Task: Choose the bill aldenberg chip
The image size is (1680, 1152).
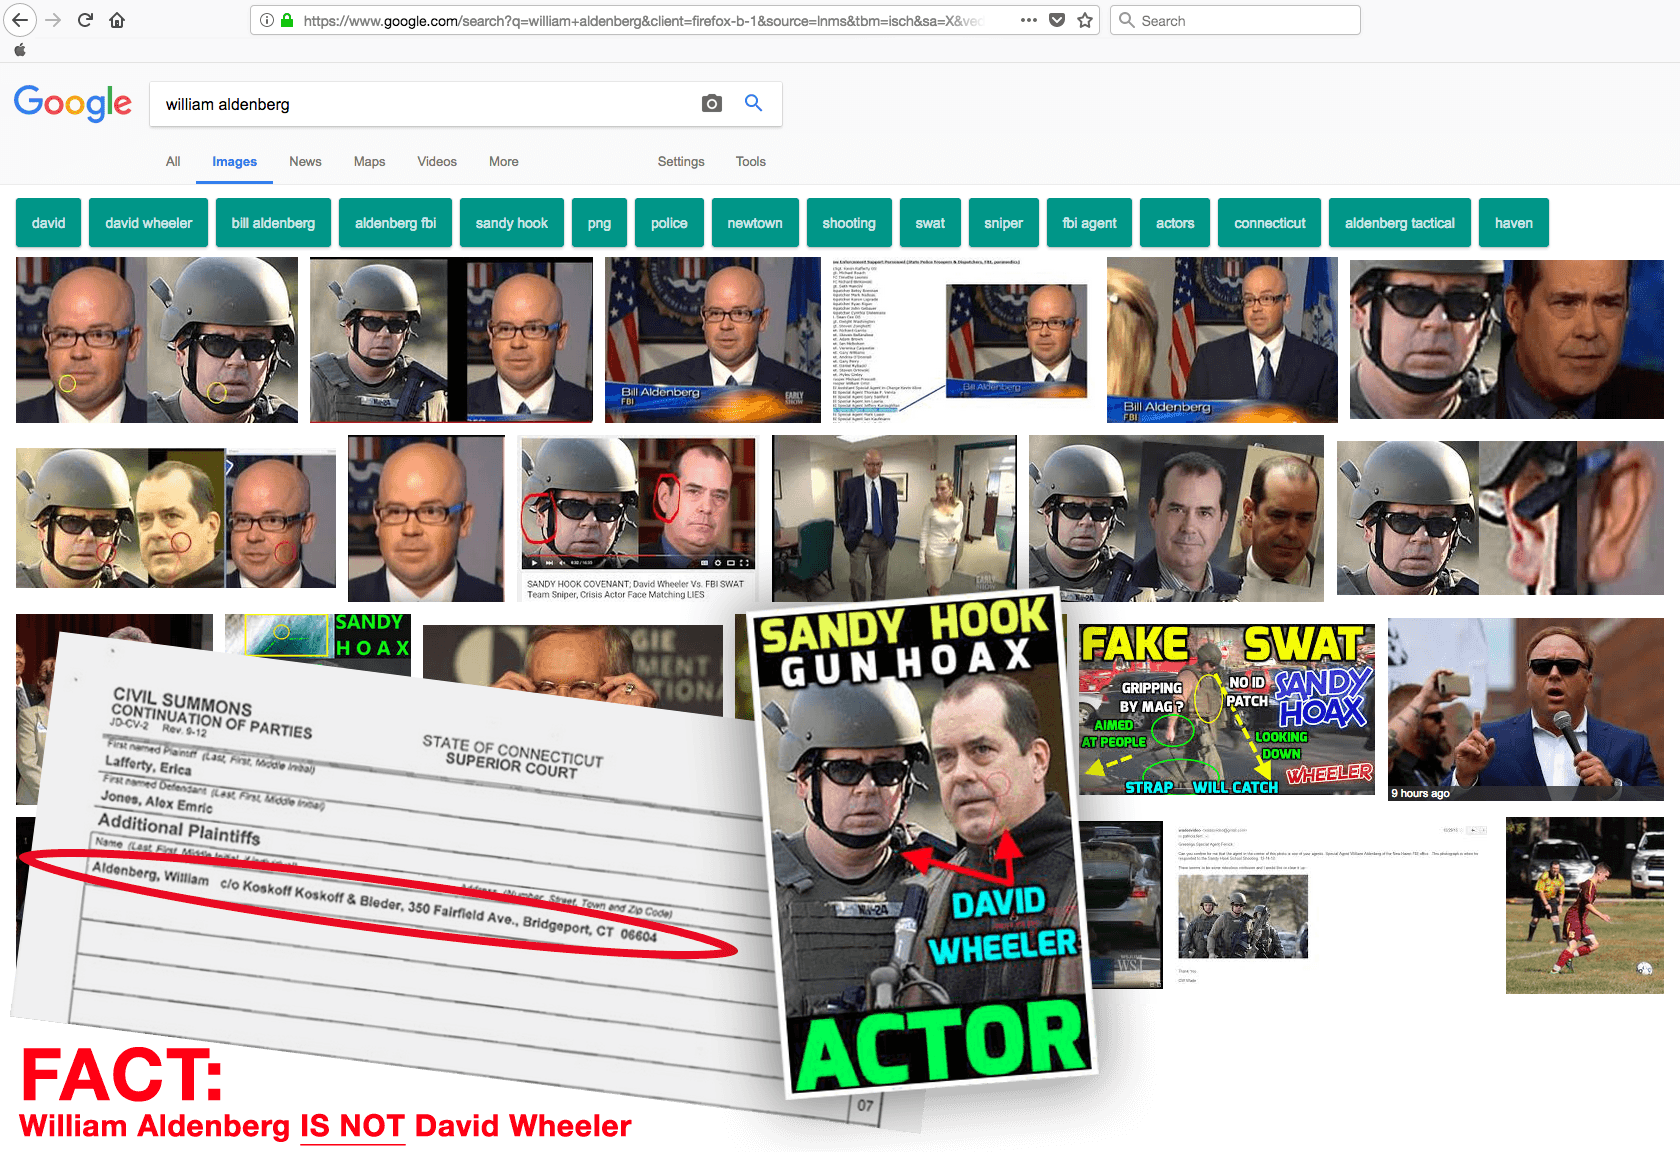Action: point(273,223)
